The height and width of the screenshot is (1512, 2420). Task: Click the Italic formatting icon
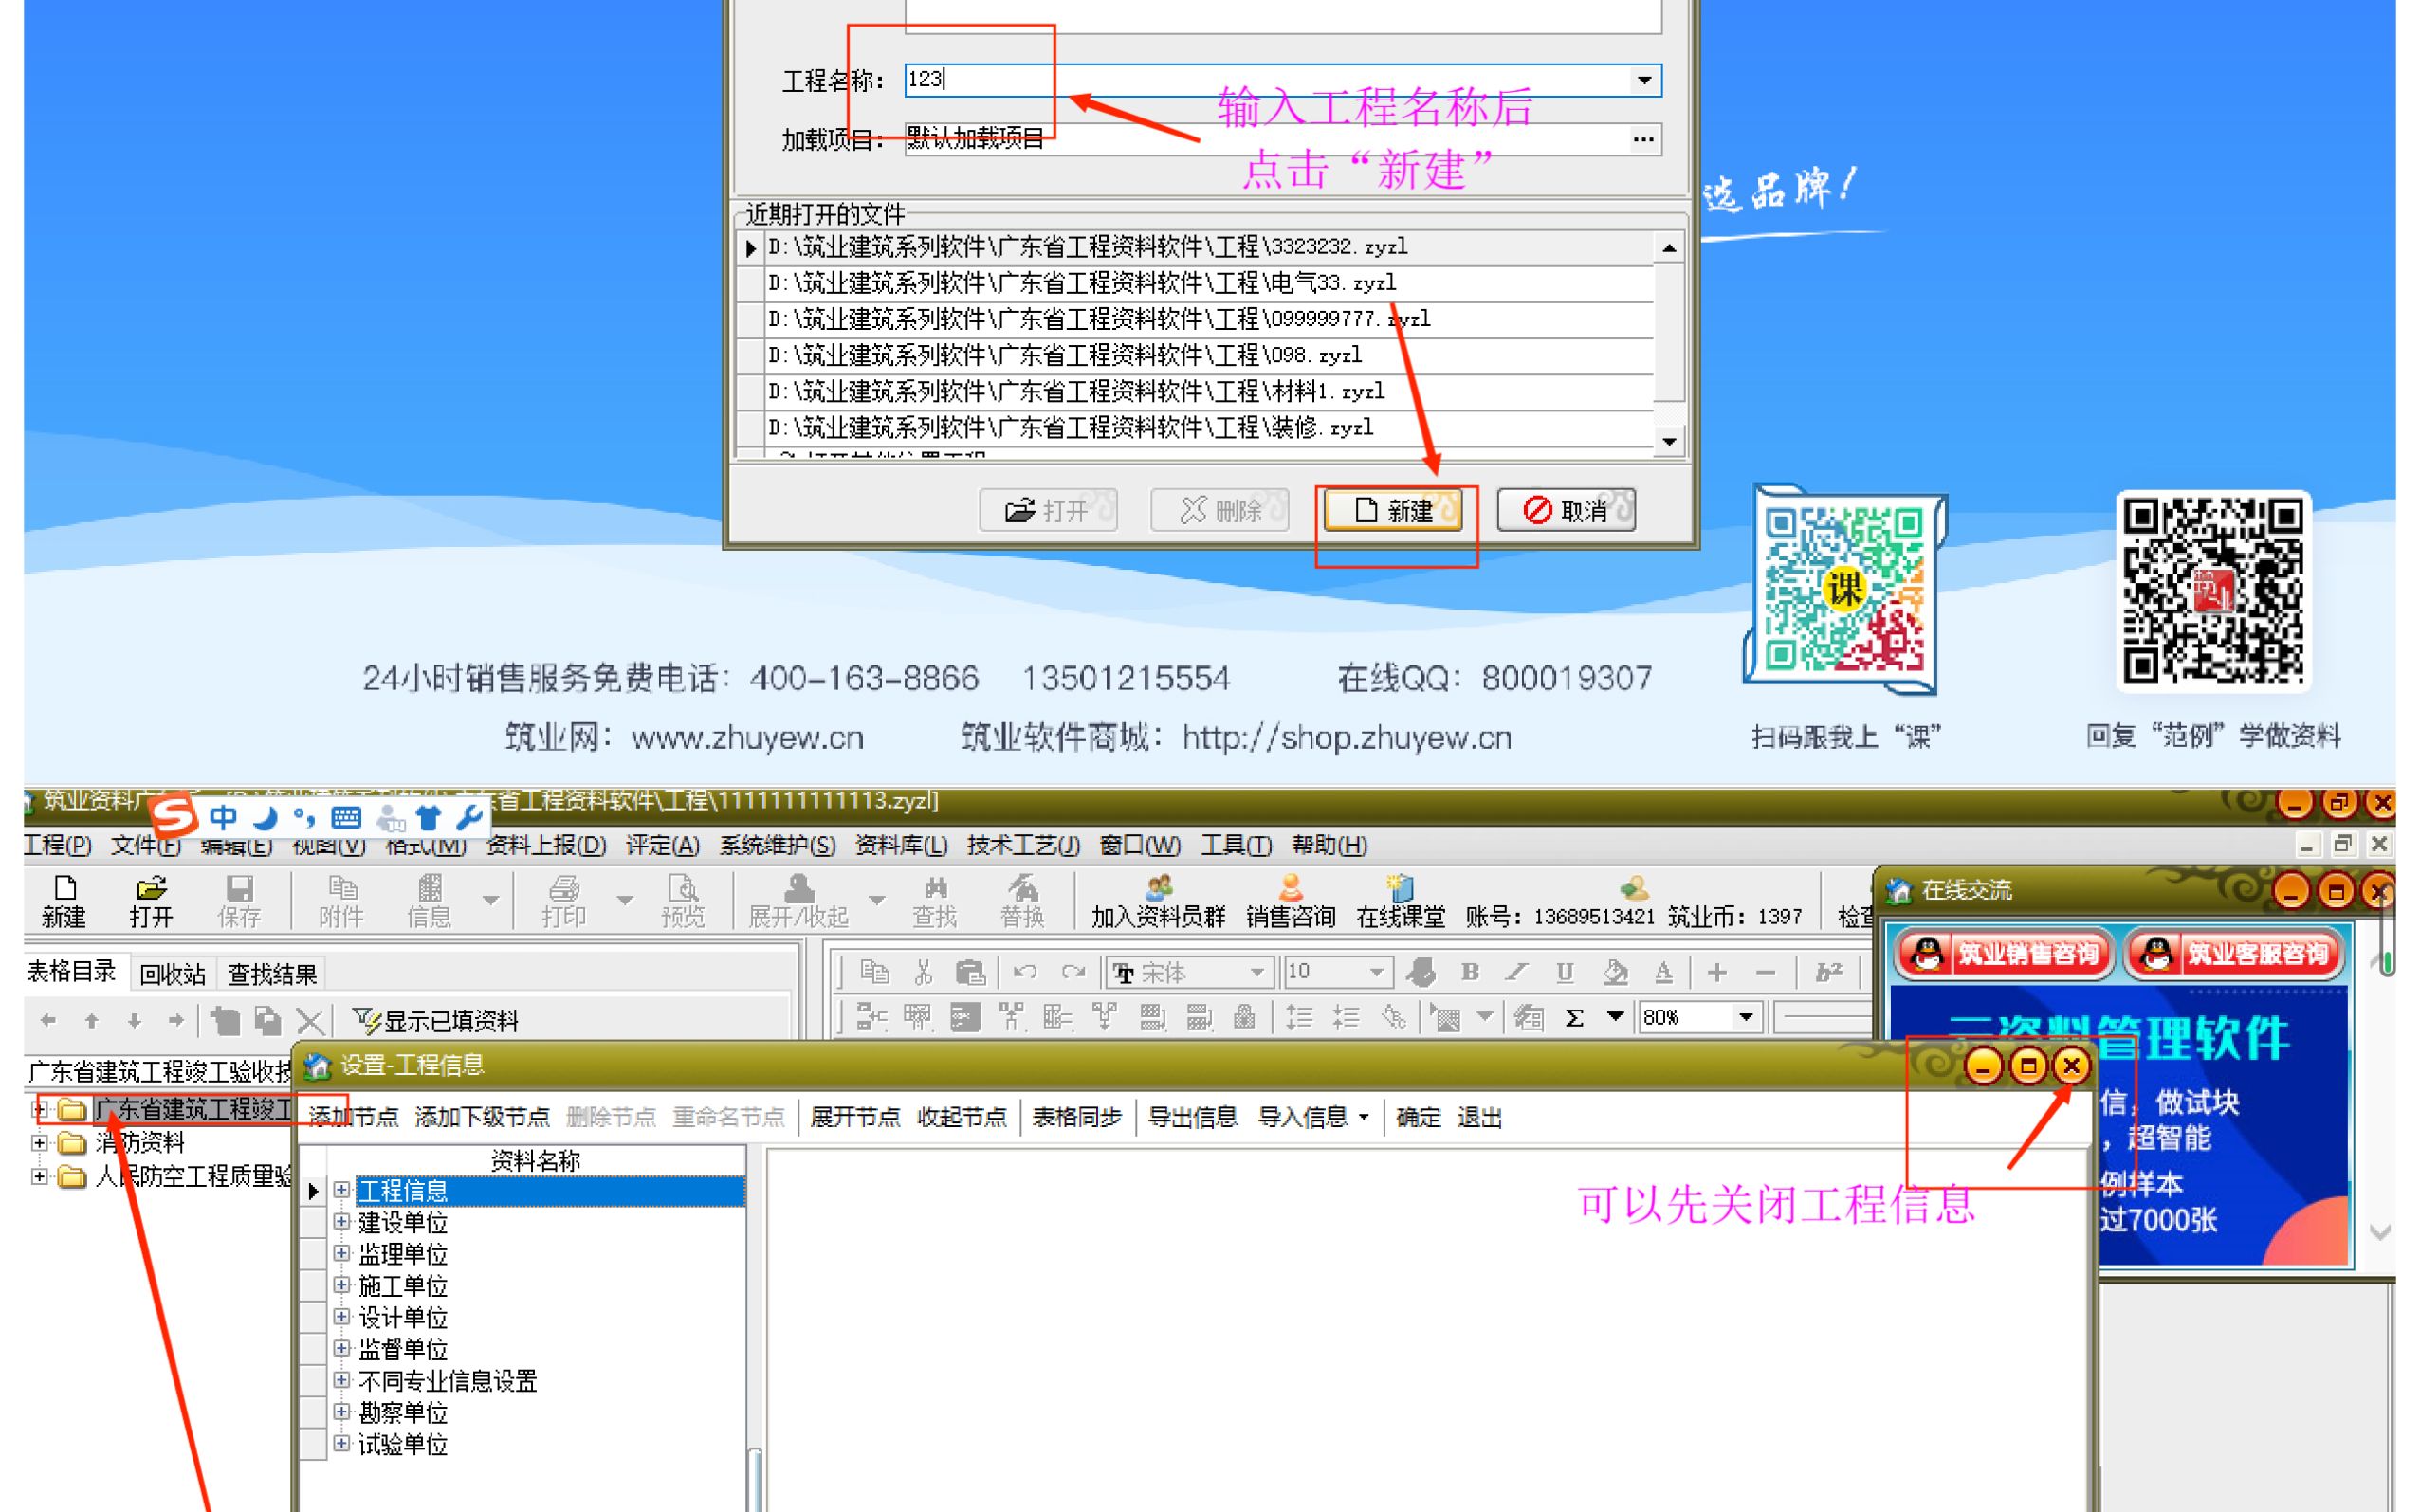click(x=1517, y=971)
